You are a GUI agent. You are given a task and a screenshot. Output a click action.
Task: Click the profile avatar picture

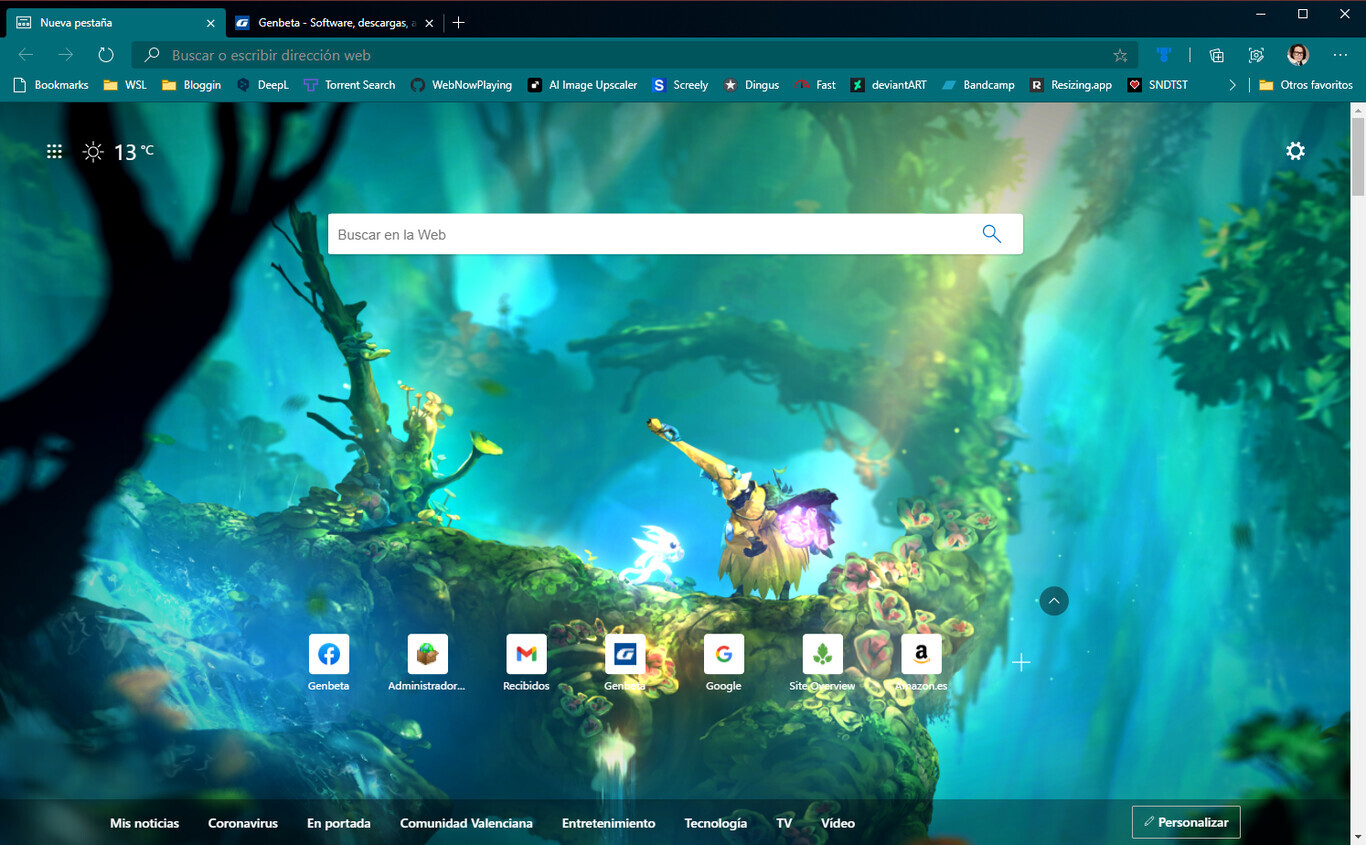1296,55
